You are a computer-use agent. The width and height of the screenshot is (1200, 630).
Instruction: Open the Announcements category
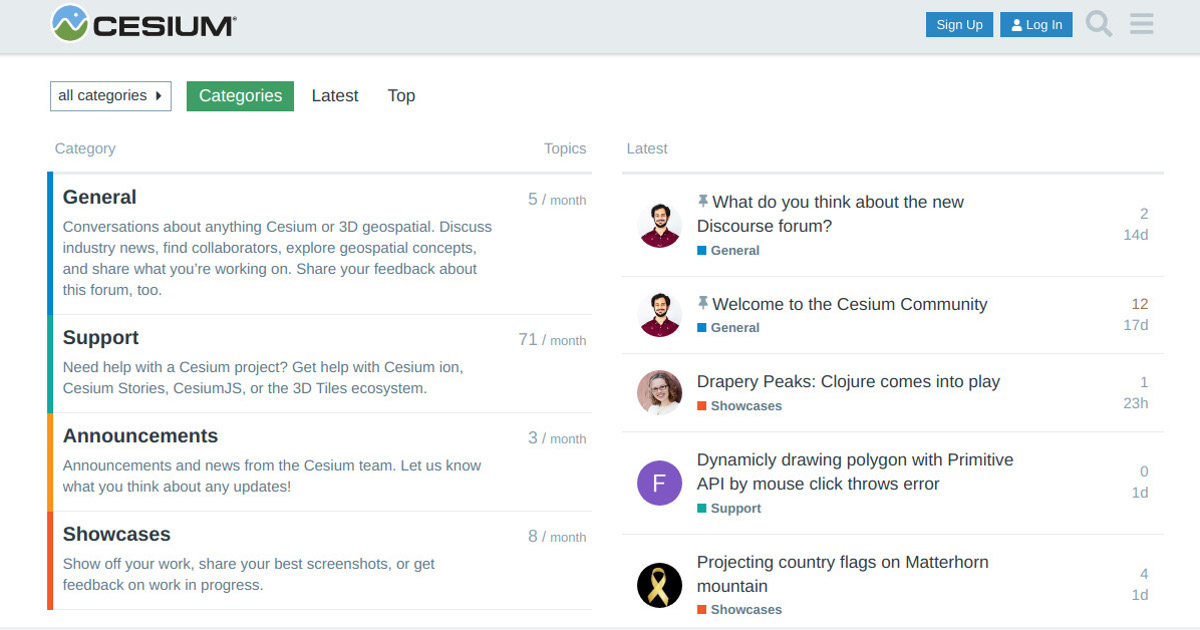pyautogui.click(x=140, y=436)
